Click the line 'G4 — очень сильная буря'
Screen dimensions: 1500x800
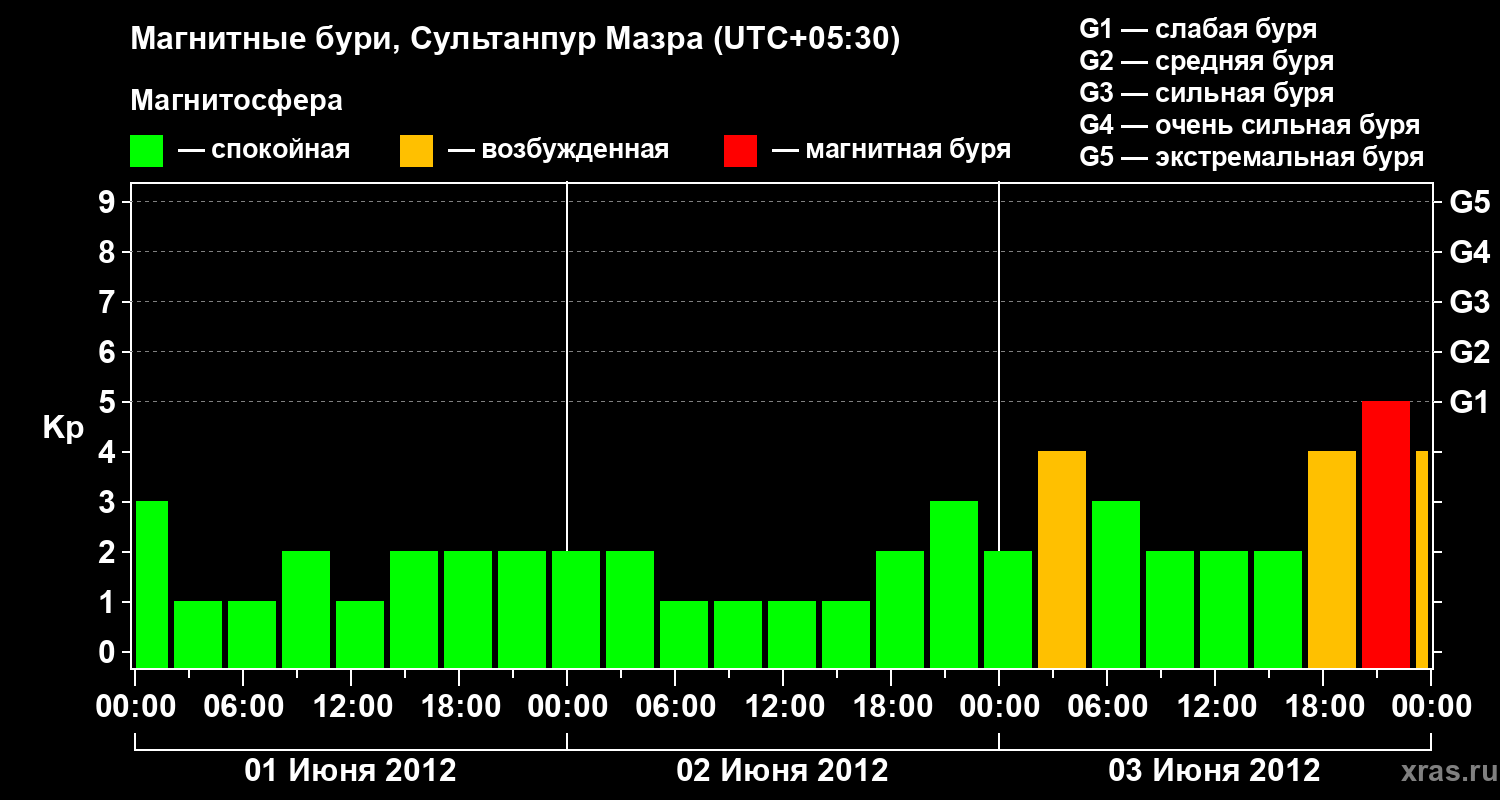(x=1250, y=125)
